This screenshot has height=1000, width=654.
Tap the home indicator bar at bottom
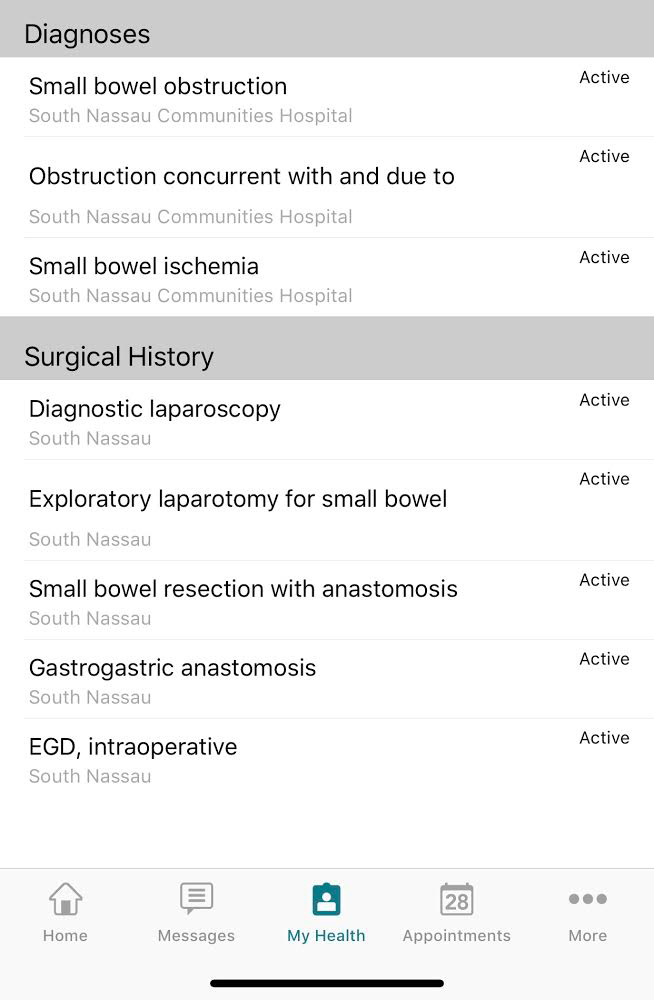(x=327, y=983)
